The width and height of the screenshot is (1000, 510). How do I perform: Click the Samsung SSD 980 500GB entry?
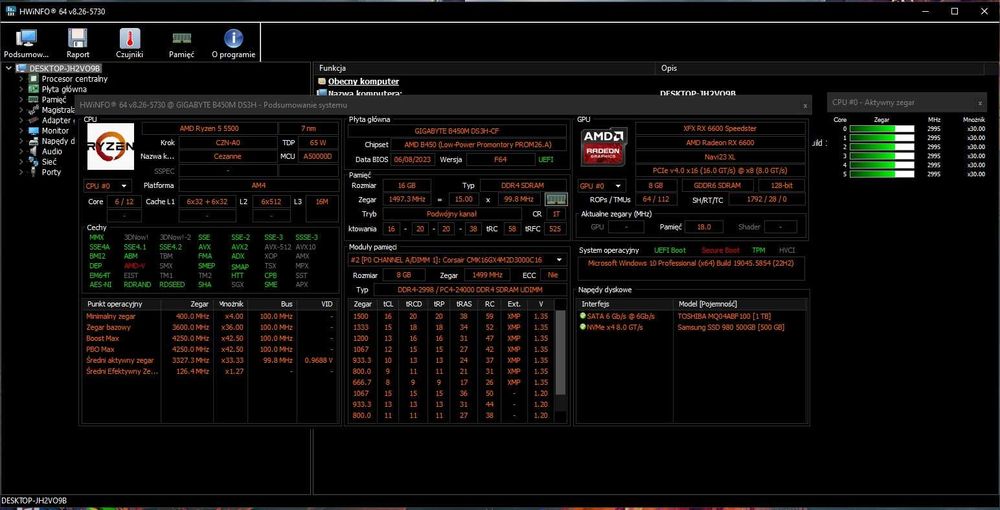[x=731, y=327]
